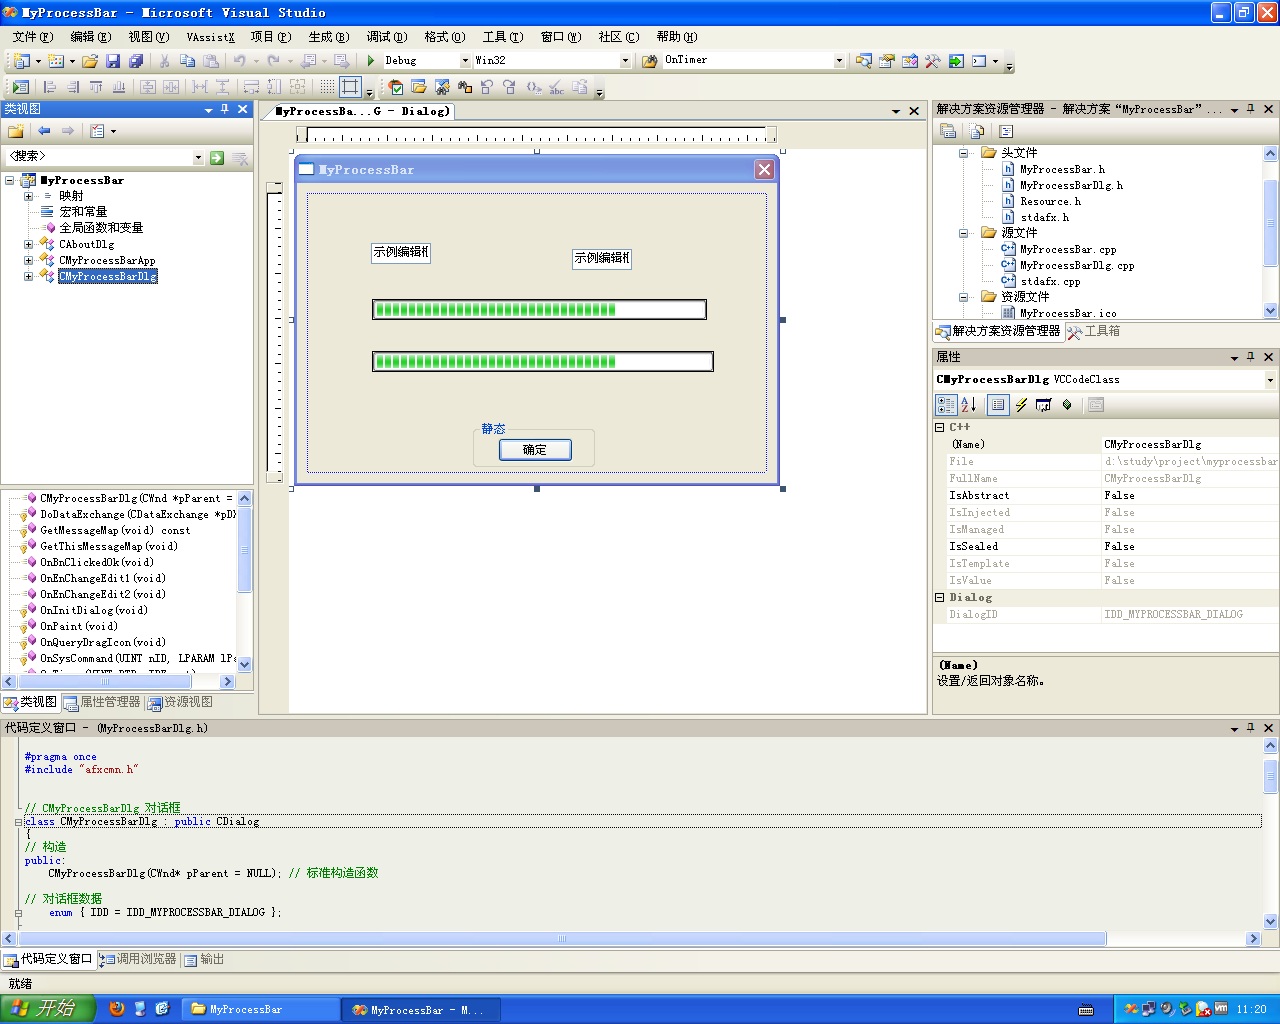The image size is (1280, 1024).
Task: Open the Win32 platform dropdown
Action: 625,61
